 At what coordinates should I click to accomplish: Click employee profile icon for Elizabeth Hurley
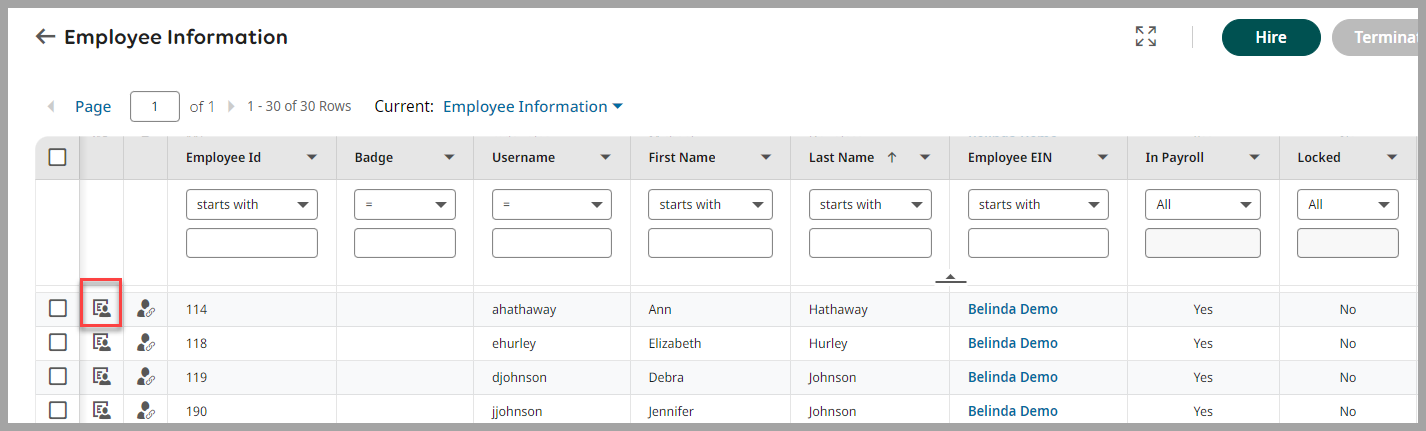tap(101, 343)
